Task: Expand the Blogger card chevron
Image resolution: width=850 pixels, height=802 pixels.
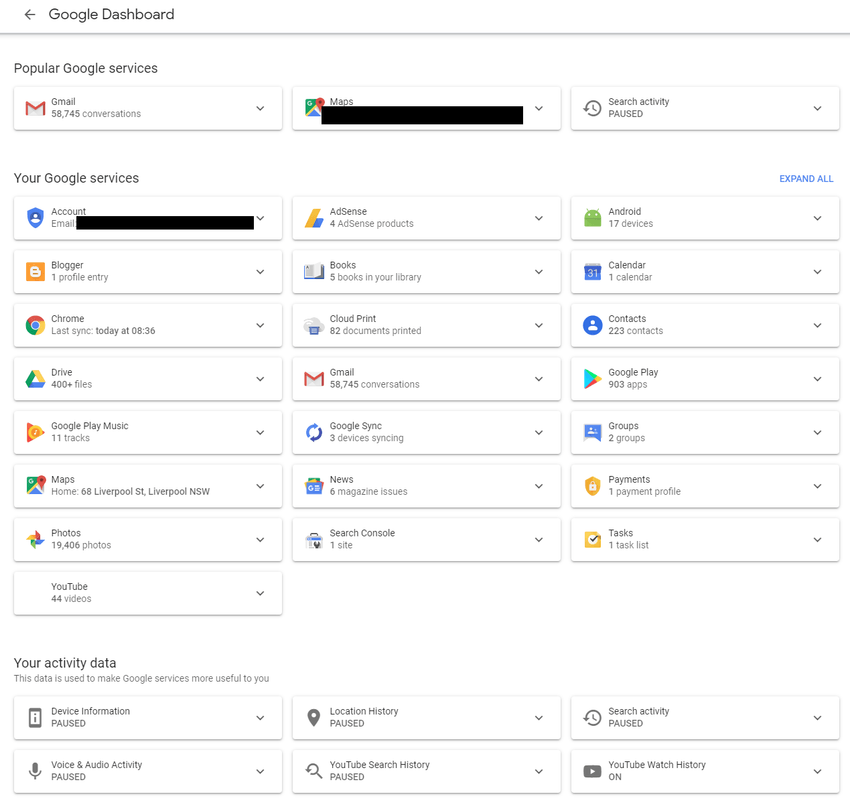Action: 260,272
